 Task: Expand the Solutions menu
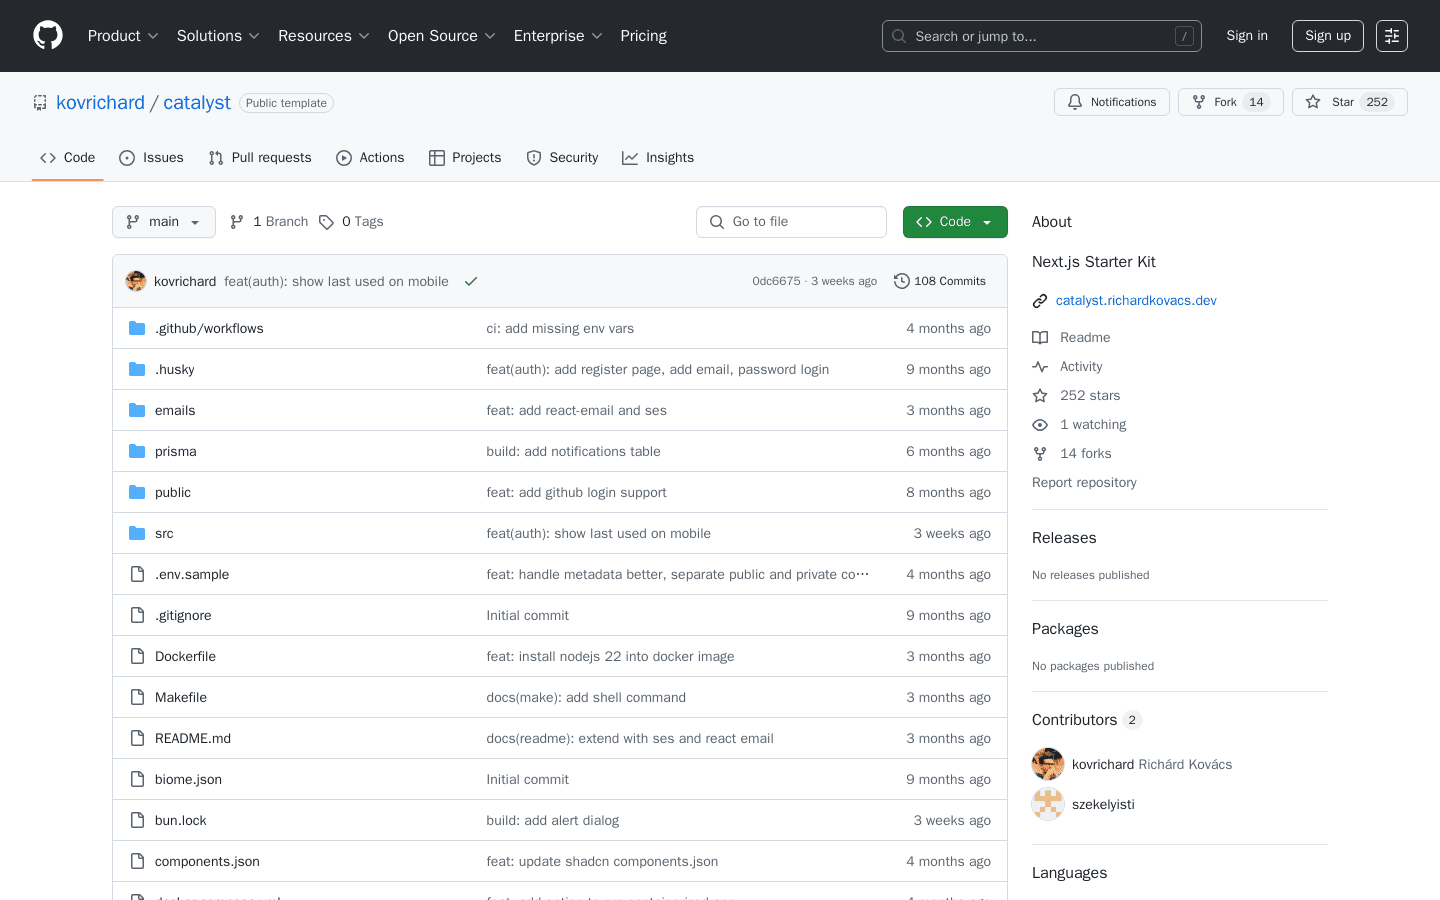[218, 36]
